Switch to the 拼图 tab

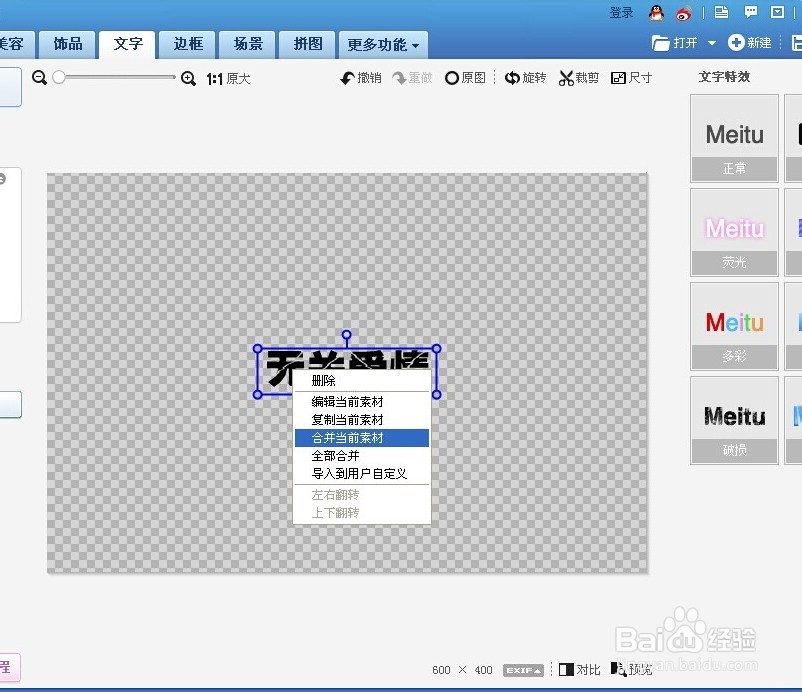(307, 44)
